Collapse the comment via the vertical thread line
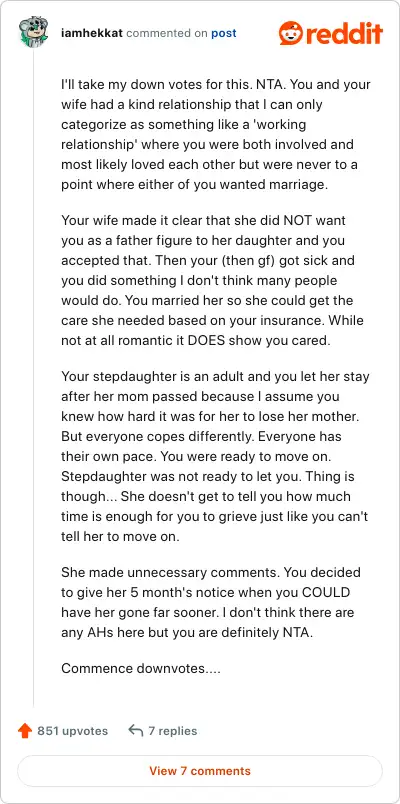400x804 pixels. pos(33,379)
